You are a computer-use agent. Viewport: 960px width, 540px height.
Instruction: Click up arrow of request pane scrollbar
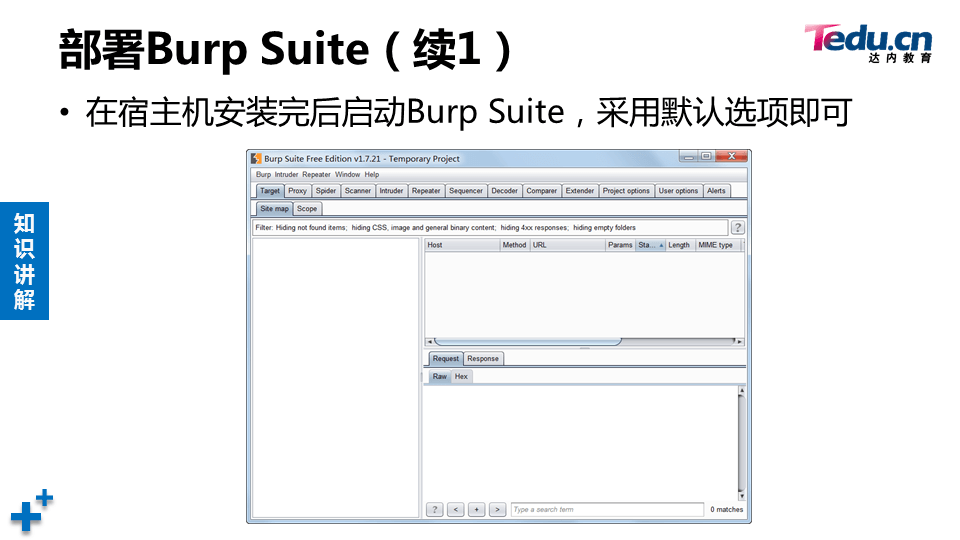(x=741, y=390)
